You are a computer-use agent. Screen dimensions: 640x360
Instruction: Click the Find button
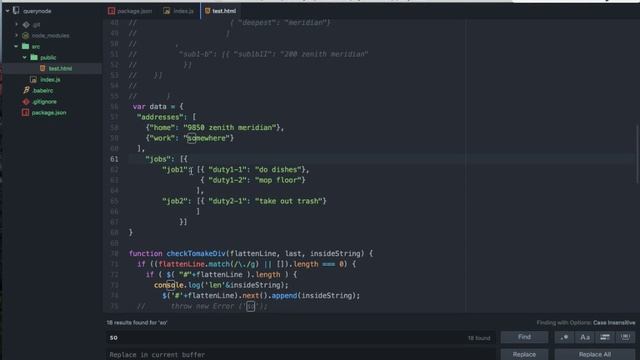click(524, 337)
